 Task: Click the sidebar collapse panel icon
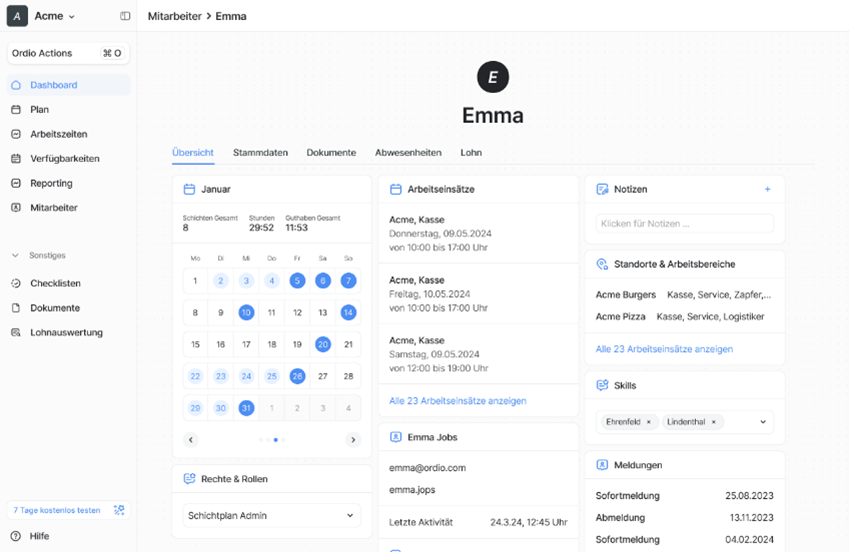coord(125,16)
